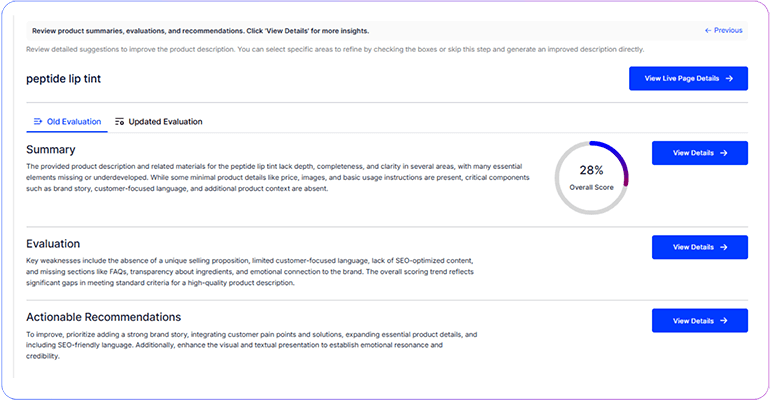Viewport: 770px width, 401px height.
Task: Open View Live Page Details button
Action: tap(688, 79)
